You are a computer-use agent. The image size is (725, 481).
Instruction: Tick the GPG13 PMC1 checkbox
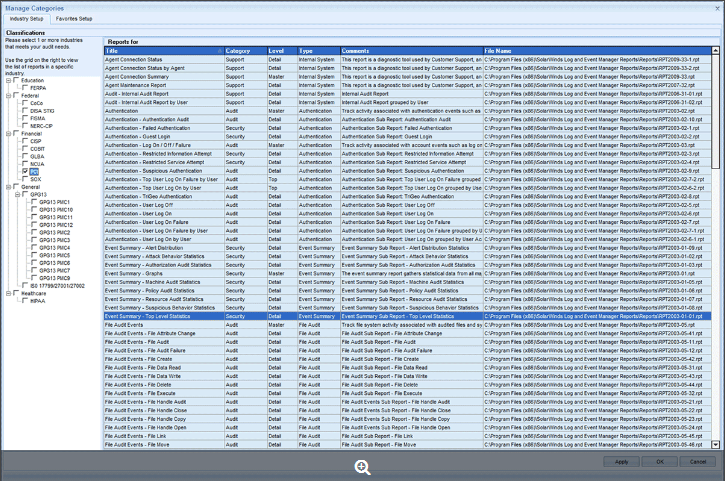tap(34, 202)
